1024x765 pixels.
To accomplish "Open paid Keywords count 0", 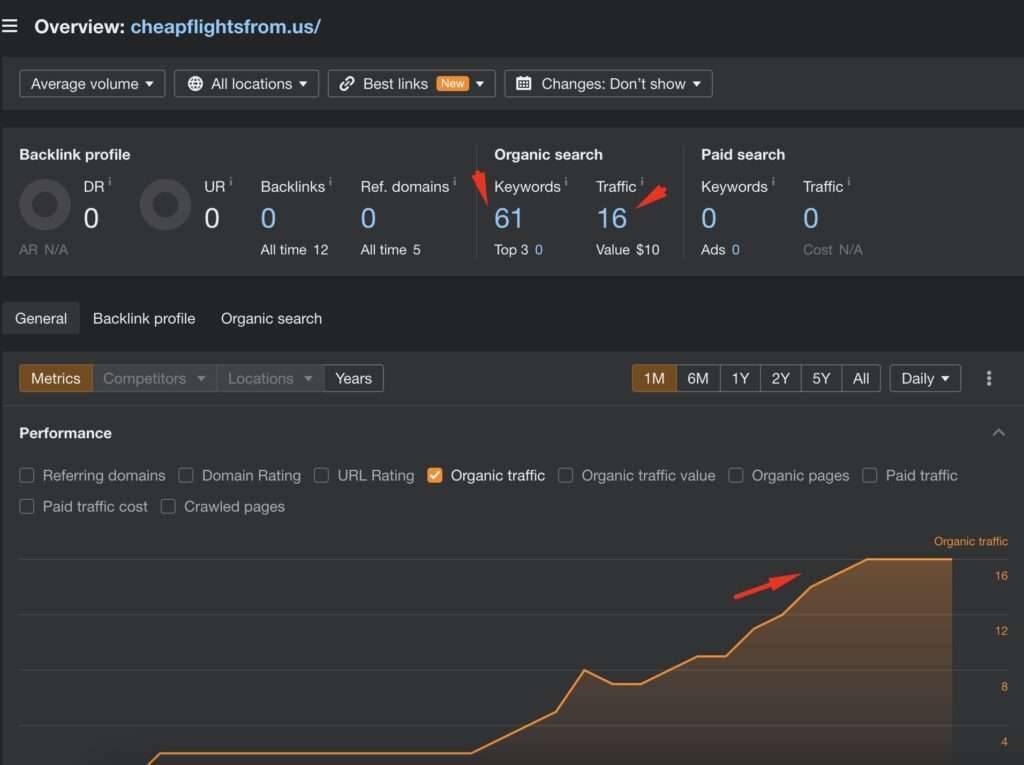I will coord(709,218).
